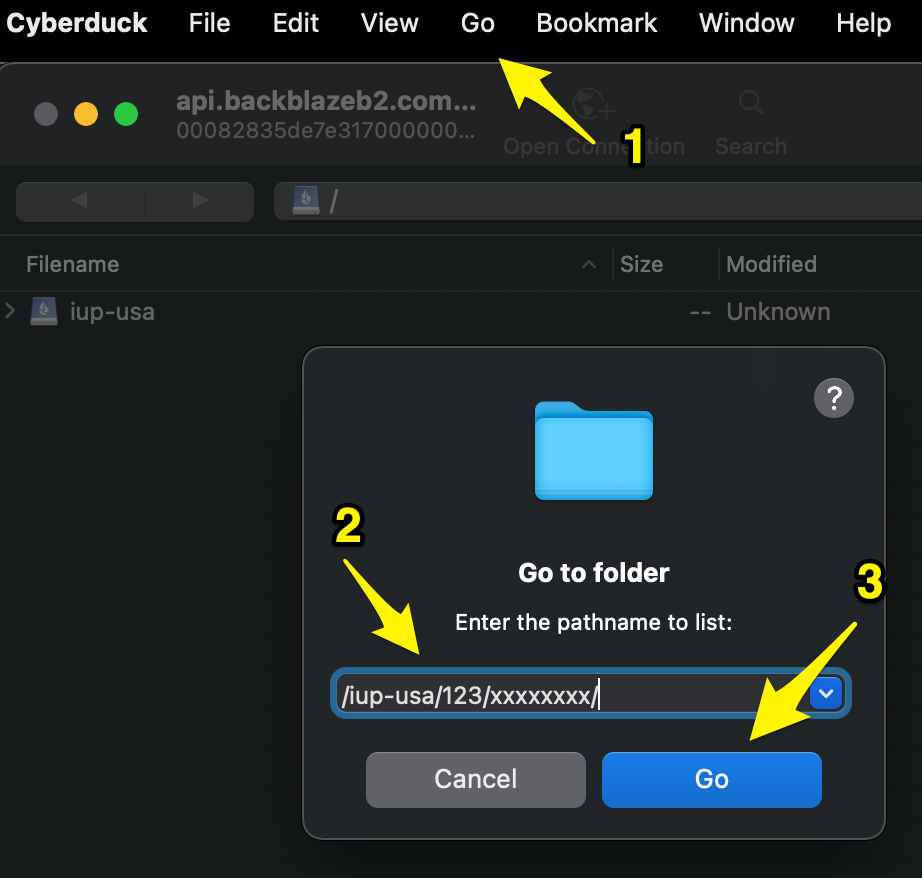Select the iup-usa bucket icon

pos(44,311)
